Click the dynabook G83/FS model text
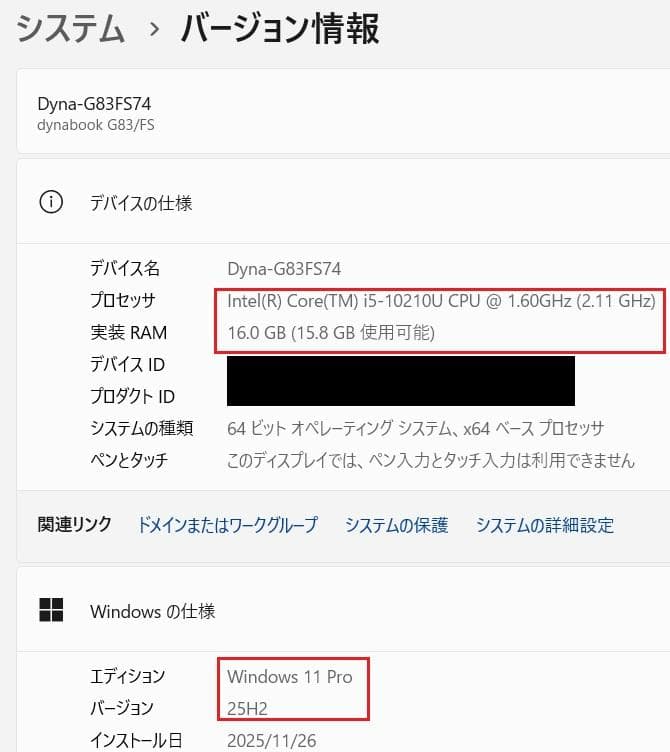The image size is (670, 752). [96, 125]
